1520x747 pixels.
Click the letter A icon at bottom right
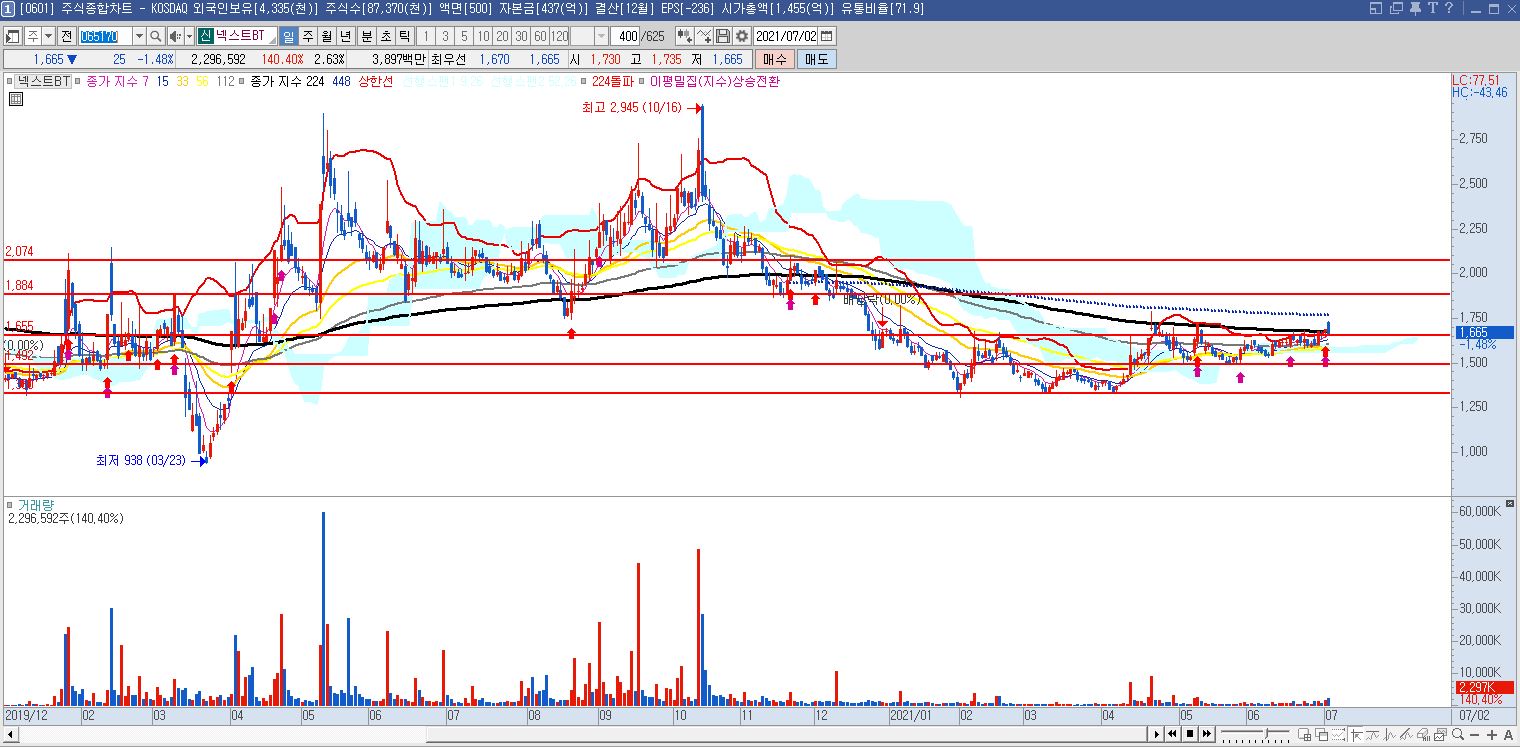(x=1509, y=734)
